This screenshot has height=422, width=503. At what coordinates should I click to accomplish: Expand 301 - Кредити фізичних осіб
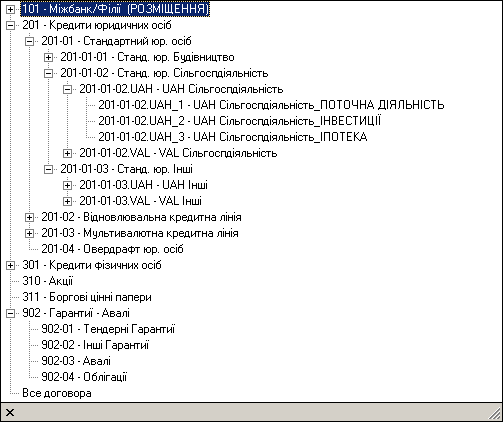click(10, 266)
